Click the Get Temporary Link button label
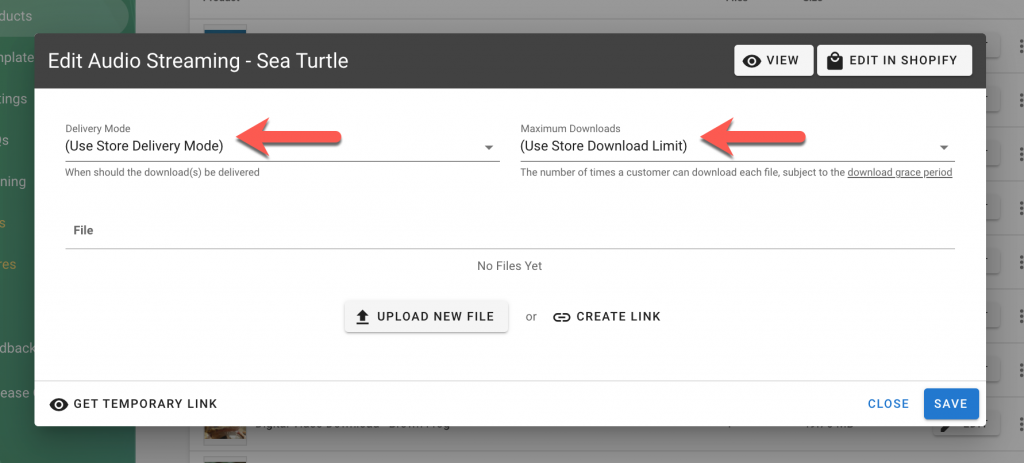This screenshot has height=463, width=1024. (145, 404)
